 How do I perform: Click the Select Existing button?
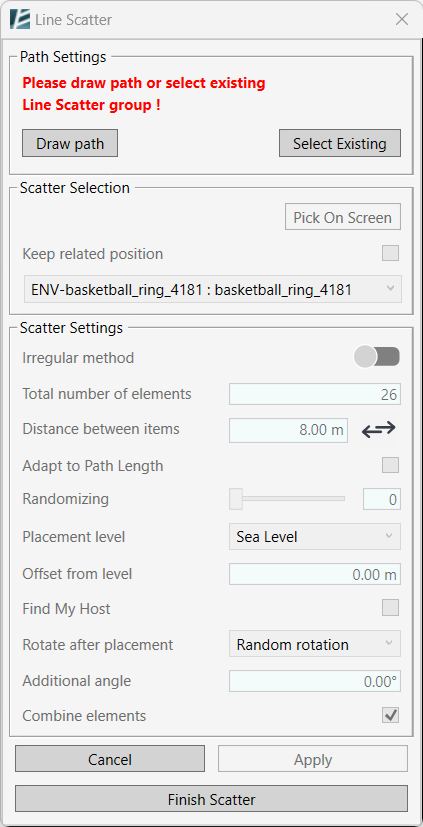tap(340, 143)
